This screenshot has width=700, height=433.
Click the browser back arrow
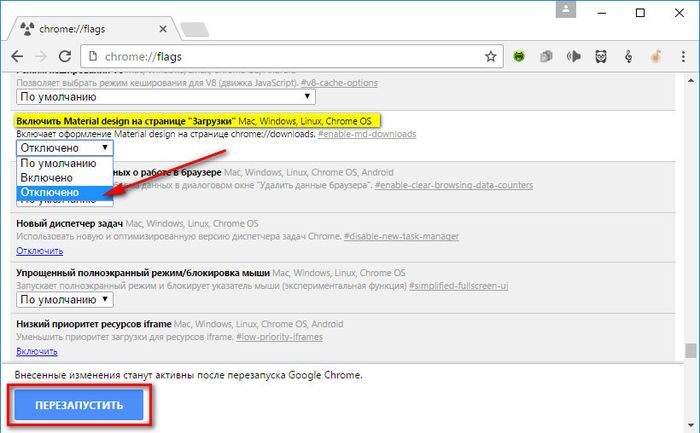(x=17, y=56)
